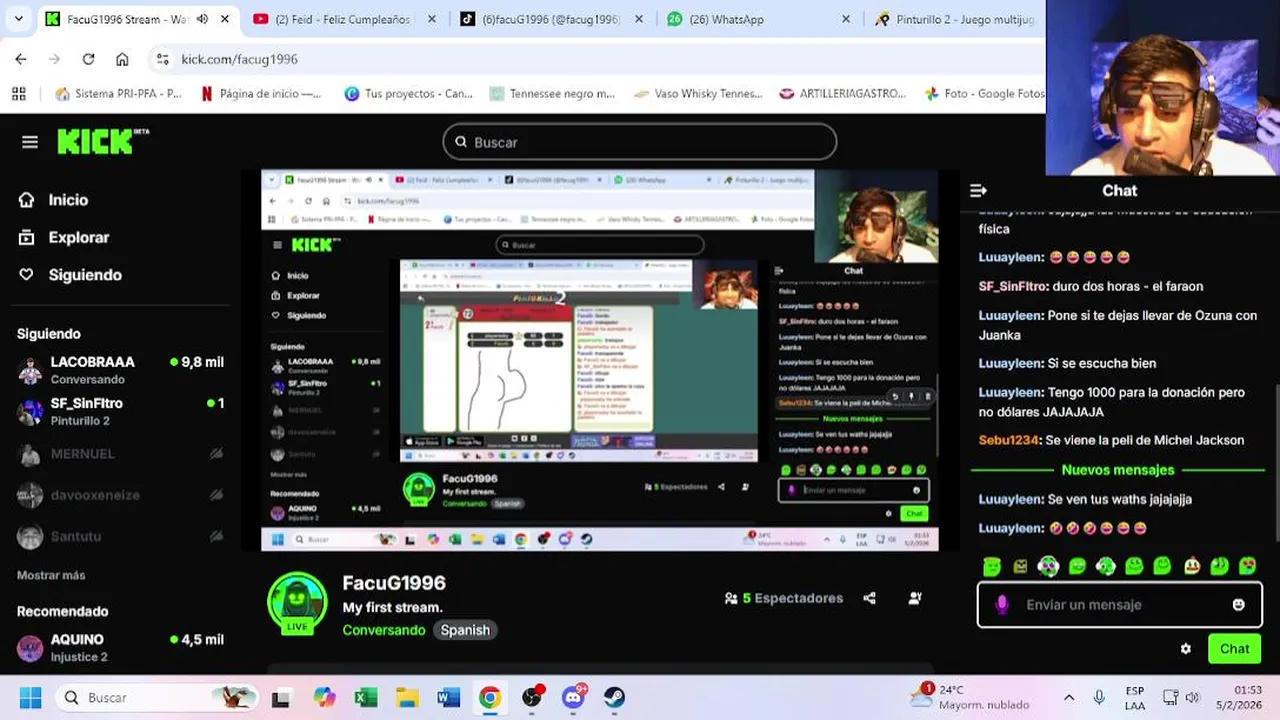Viewport: 1280px width, 720px height.
Task: Open Steam from the taskbar
Action: [614, 697]
